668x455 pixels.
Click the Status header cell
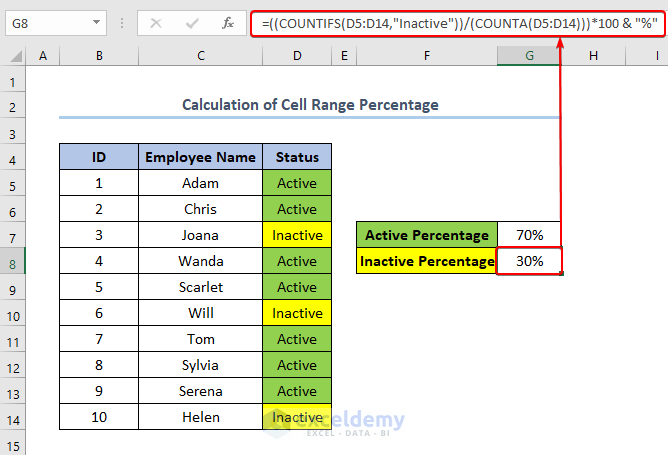point(297,157)
